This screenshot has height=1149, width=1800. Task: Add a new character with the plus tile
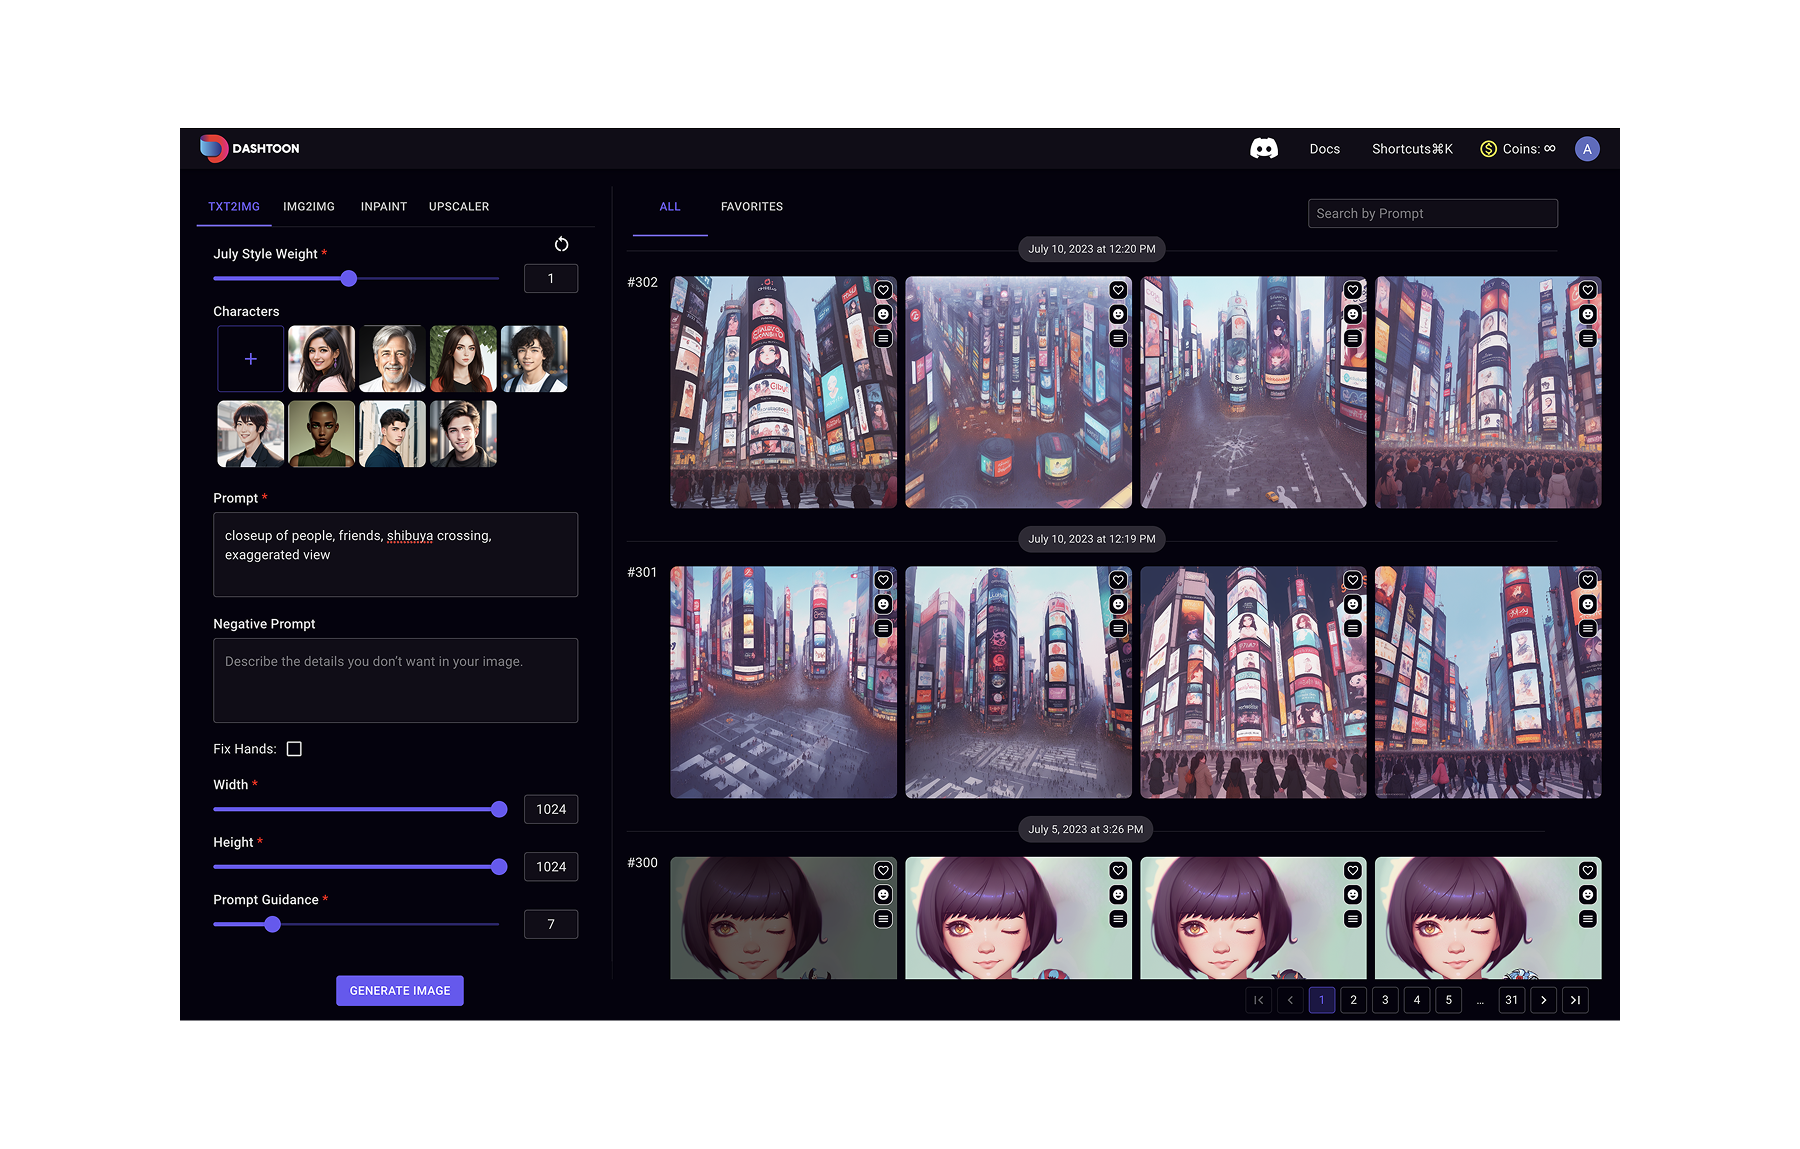[251, 359]
